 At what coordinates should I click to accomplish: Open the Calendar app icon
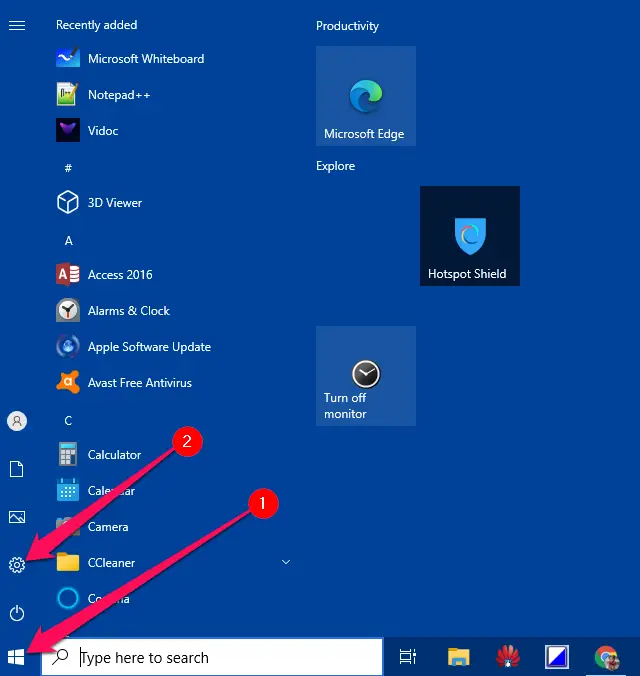pyautogui.click(x=68, y=491)
